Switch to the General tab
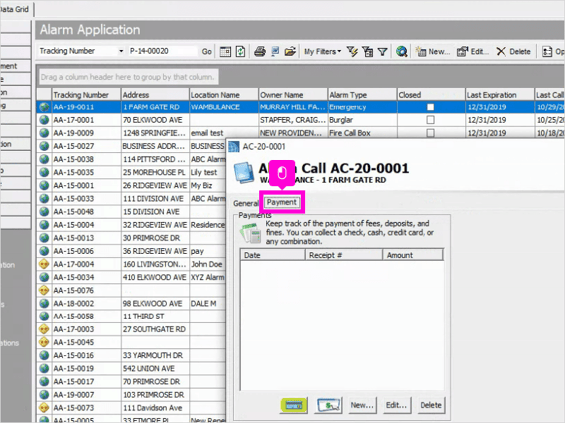Screen dimensions: 565x423 point(246,203)
